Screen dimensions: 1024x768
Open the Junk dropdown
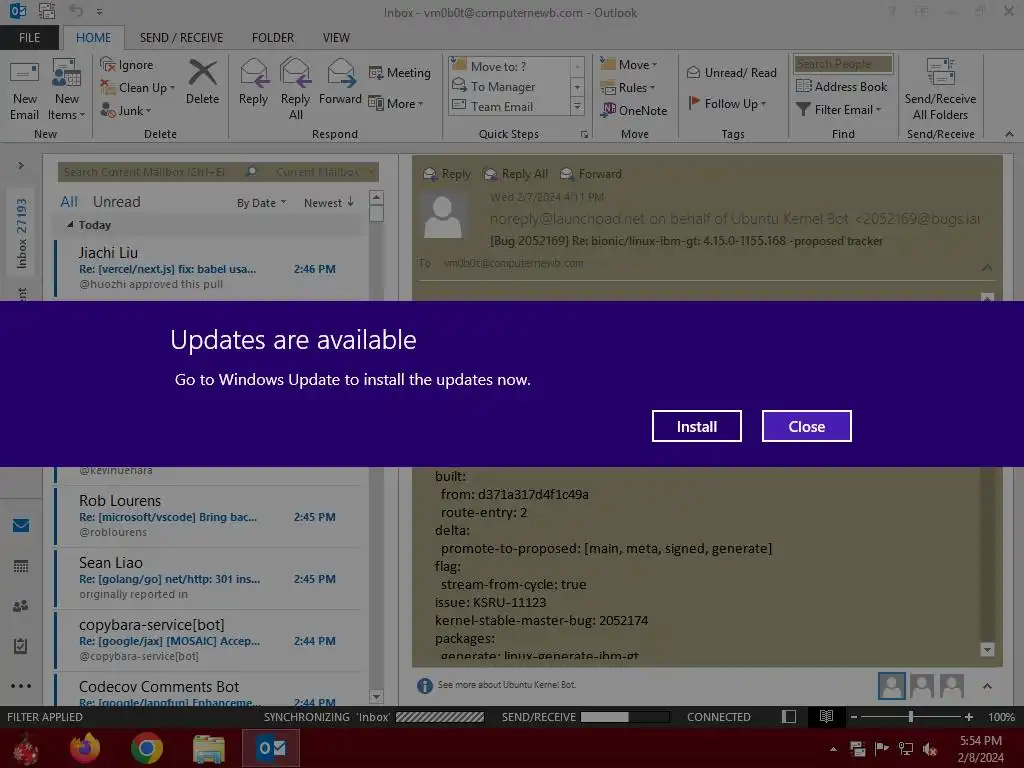126,110
